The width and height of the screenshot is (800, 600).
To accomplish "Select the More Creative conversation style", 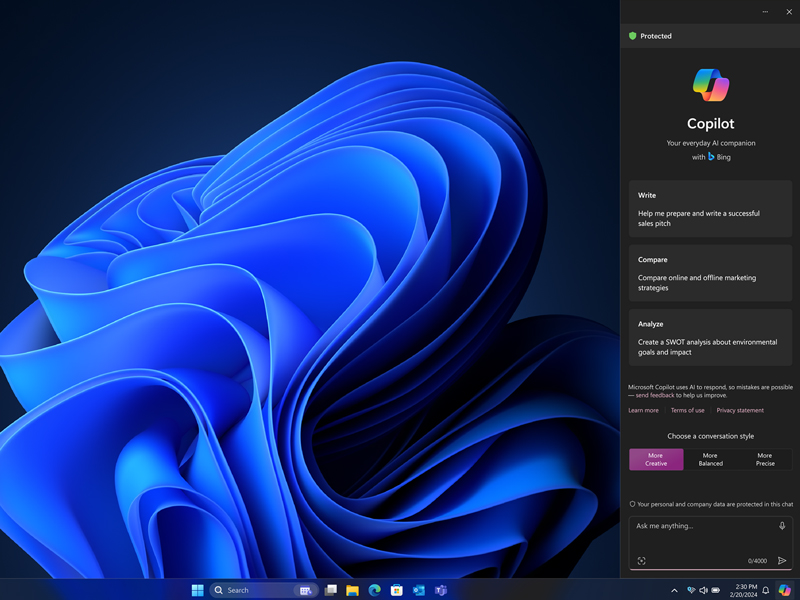I will (x=656, y=459).
